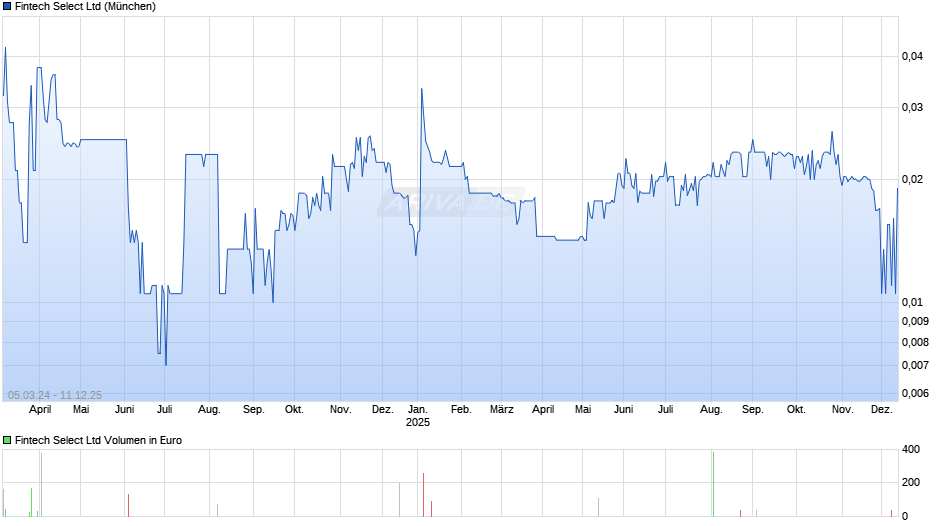Click the 'Okt.' label before 'Nov.' 2024
This screenshot has height=526, width=940.
coord(294,410)
